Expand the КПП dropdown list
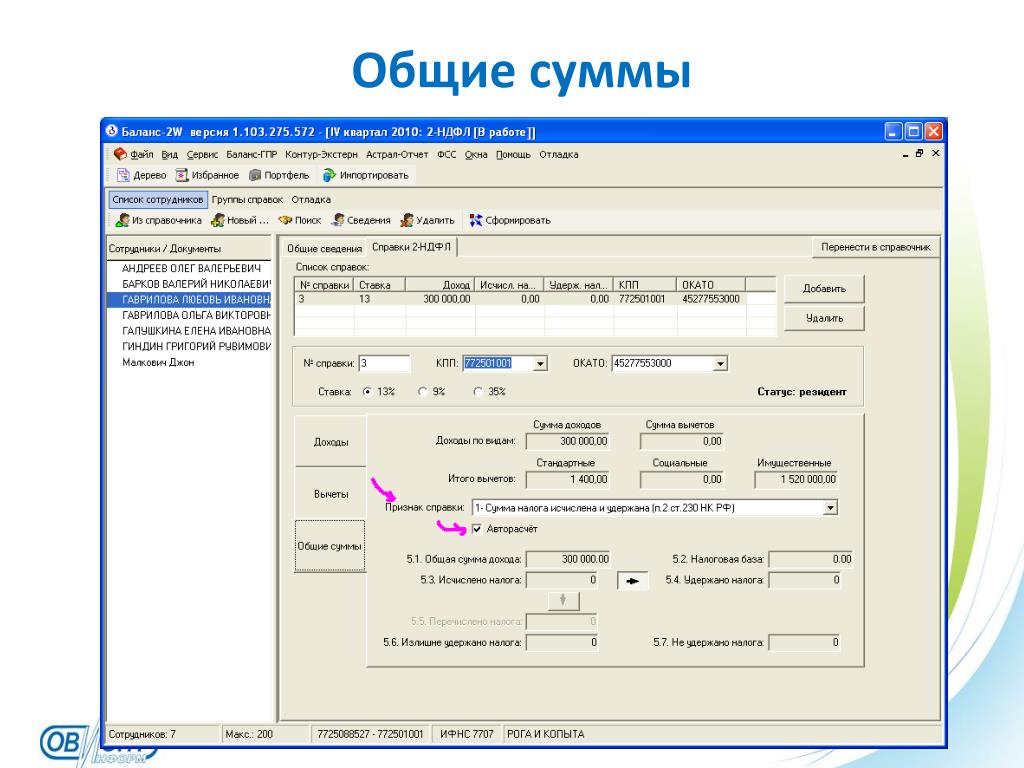The width and height of the screenshot is (1024, 768). [x=541, y=364]
